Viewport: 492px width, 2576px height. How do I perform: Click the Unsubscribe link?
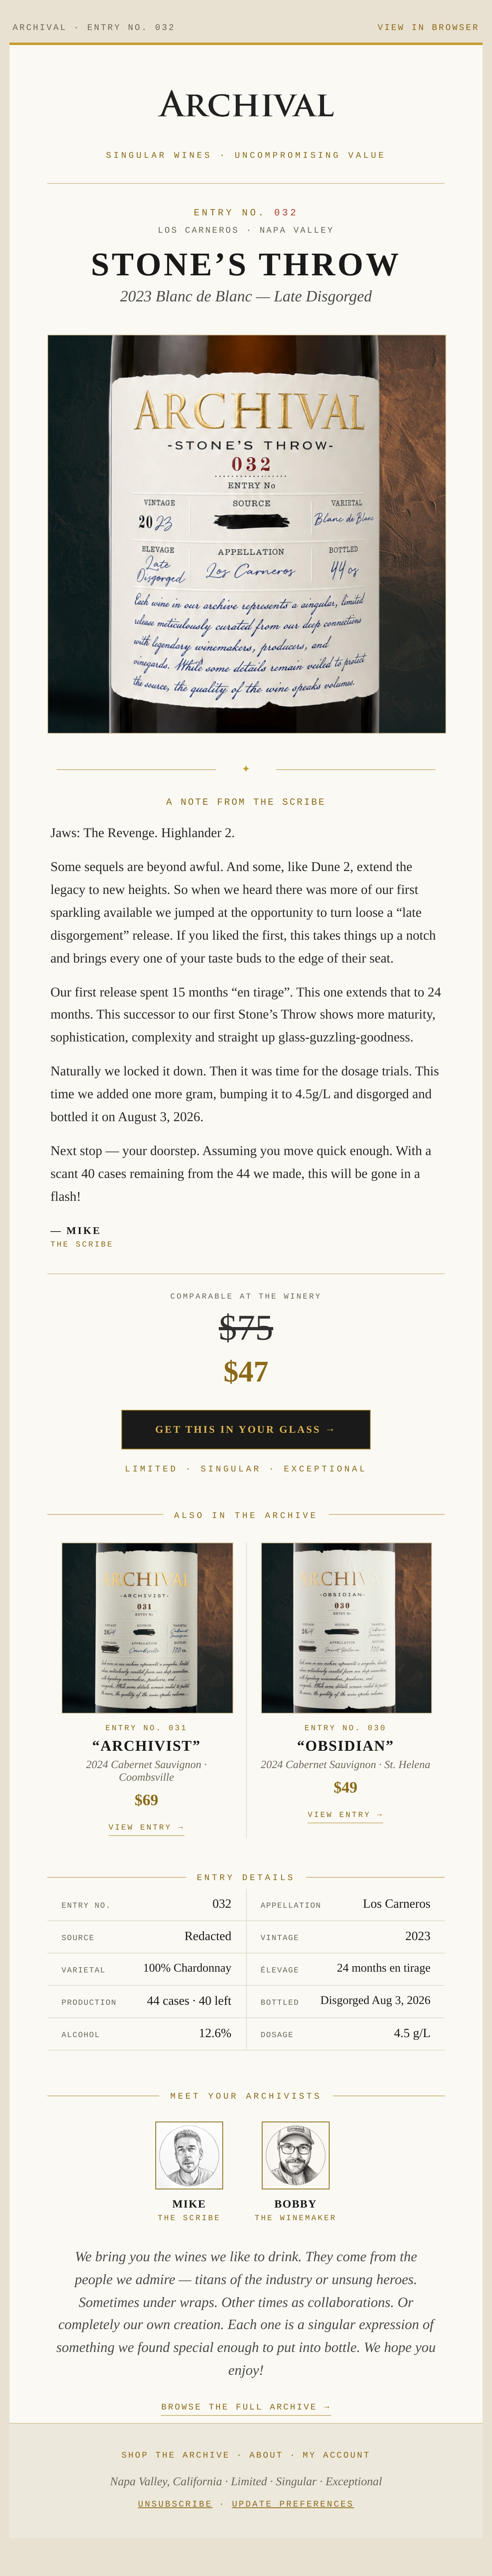click(x=175, y=2503)
